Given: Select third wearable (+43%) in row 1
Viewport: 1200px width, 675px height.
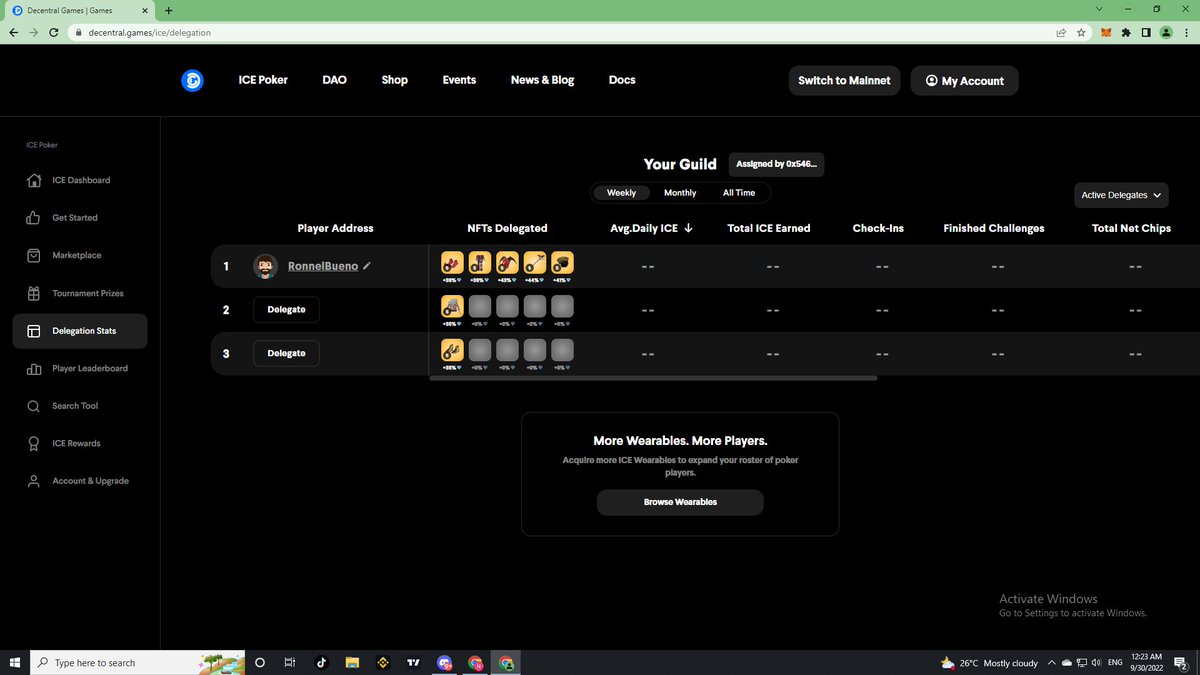Looking at the screenshot, I should [507, 263].
